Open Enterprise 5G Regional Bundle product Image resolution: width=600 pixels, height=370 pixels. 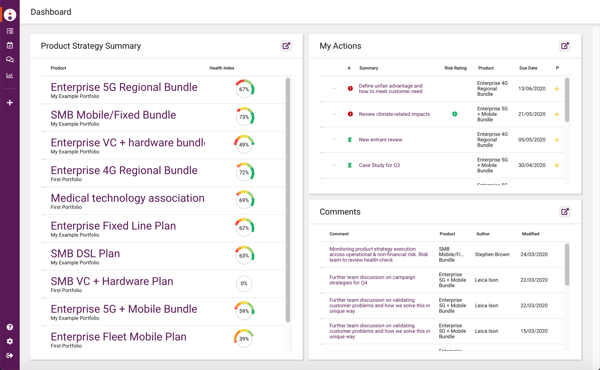pos(124,87)
